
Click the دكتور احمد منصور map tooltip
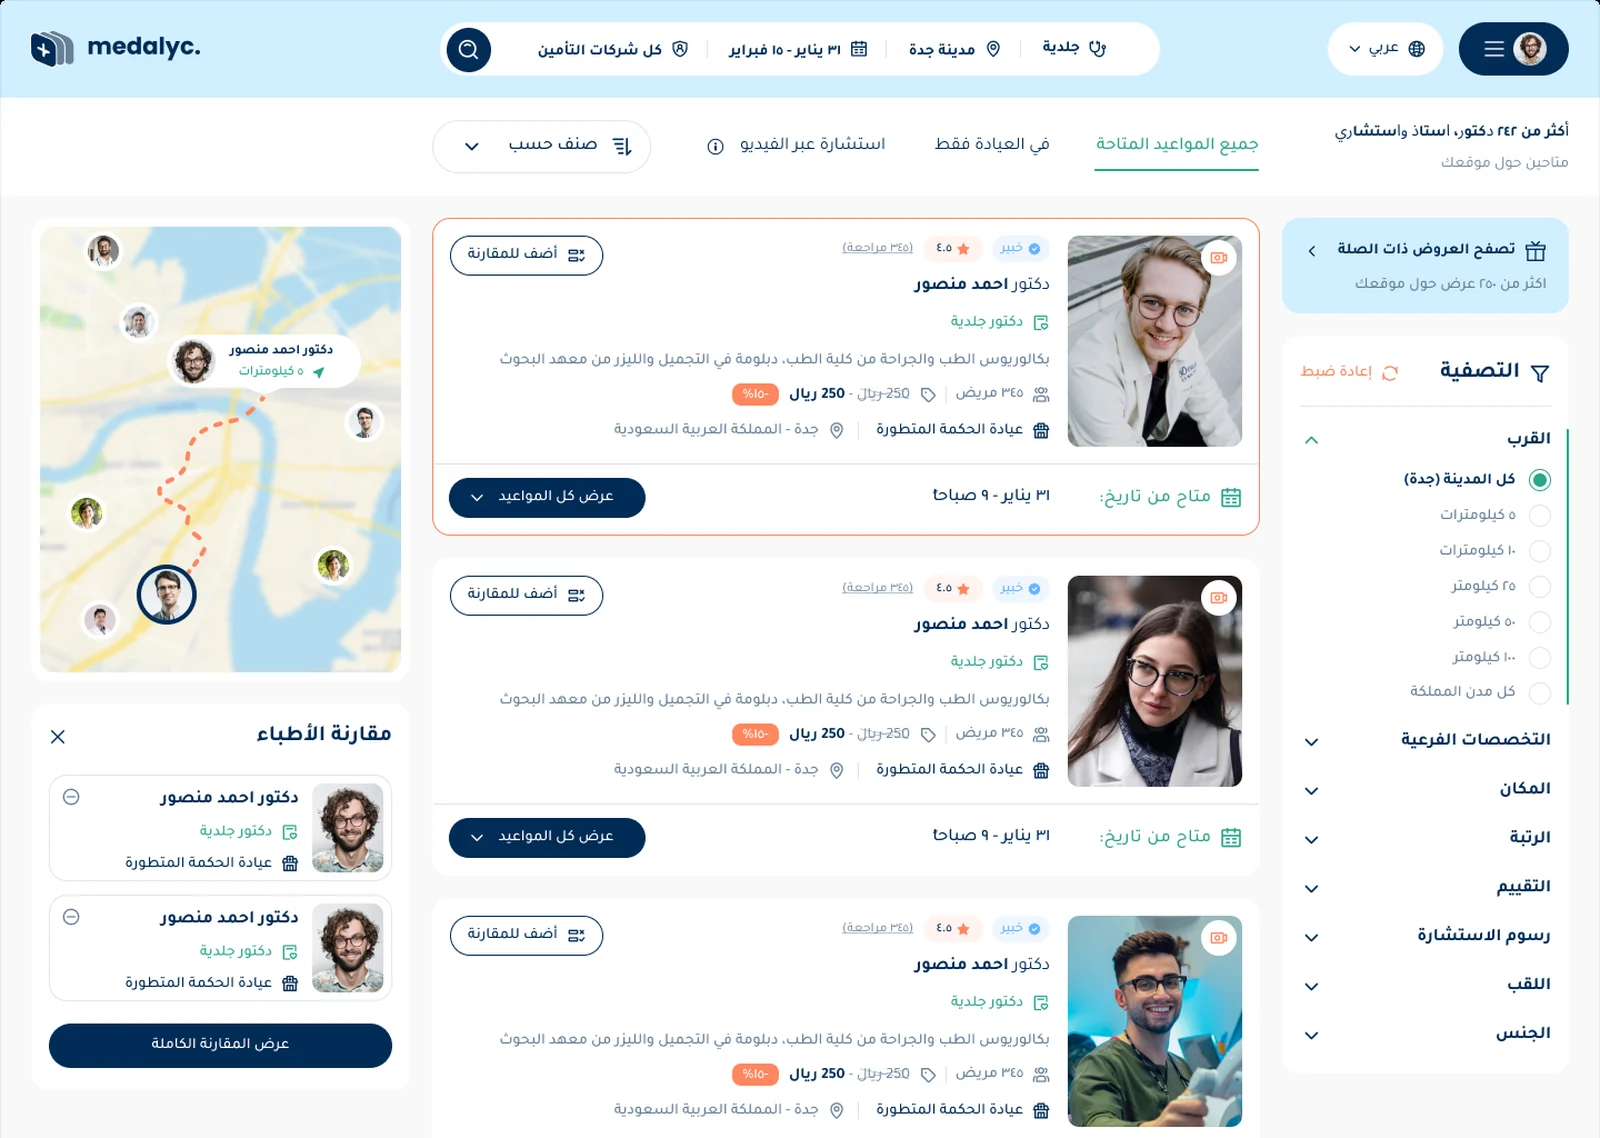point(264,361)
